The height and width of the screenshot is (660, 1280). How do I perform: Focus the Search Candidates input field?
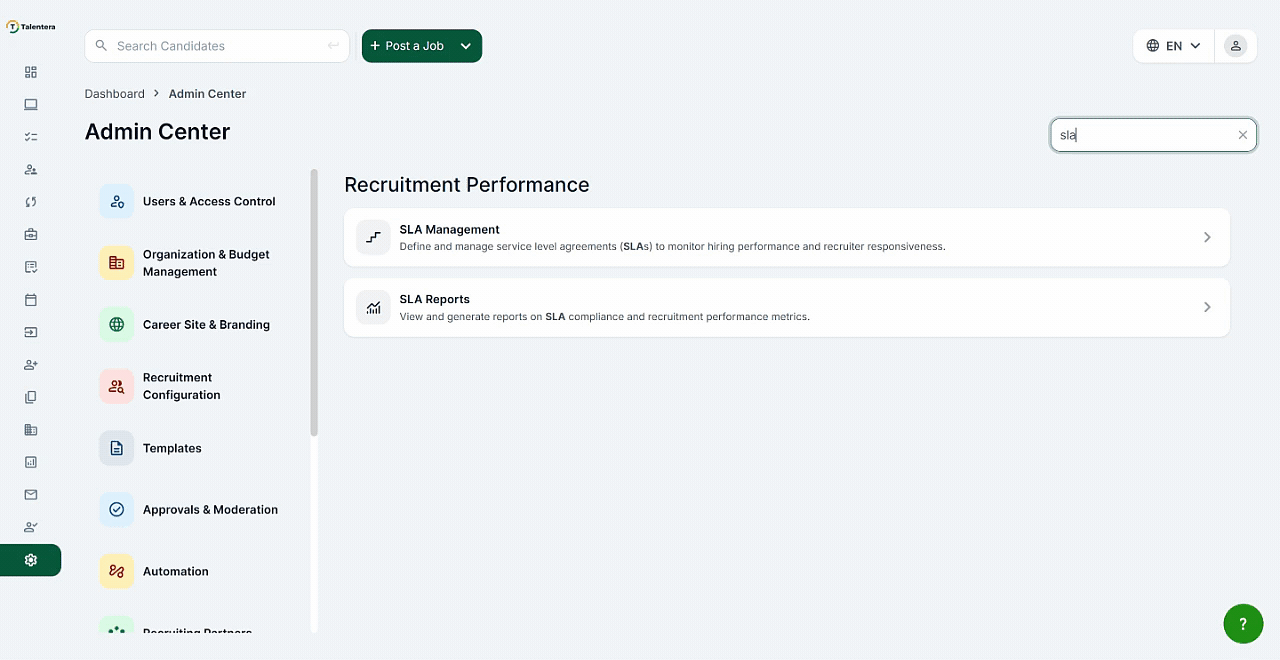[x=217, y=46]
